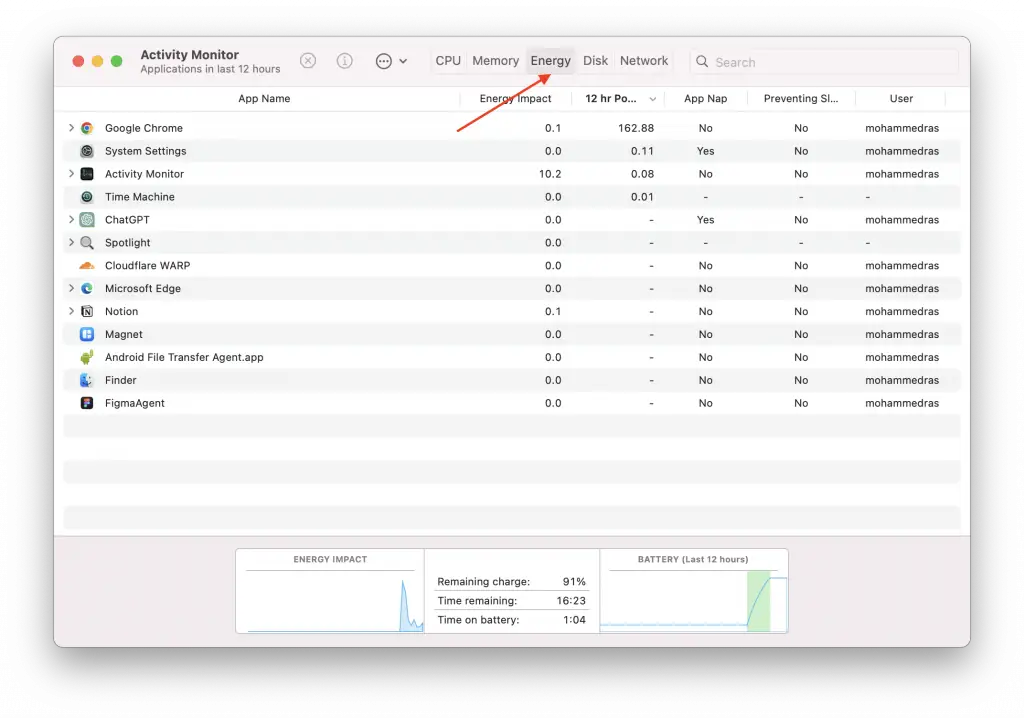Expand the Activity Monitor row
Viewport: 1024px width, 718px height.
(x=71, y=174)
